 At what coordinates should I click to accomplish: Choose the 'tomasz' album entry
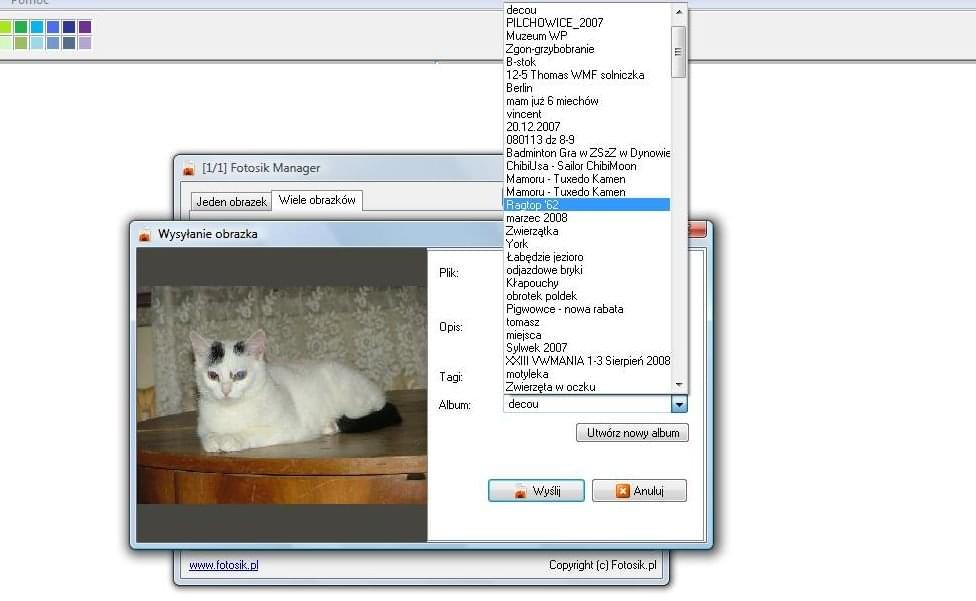pos(586,322)
